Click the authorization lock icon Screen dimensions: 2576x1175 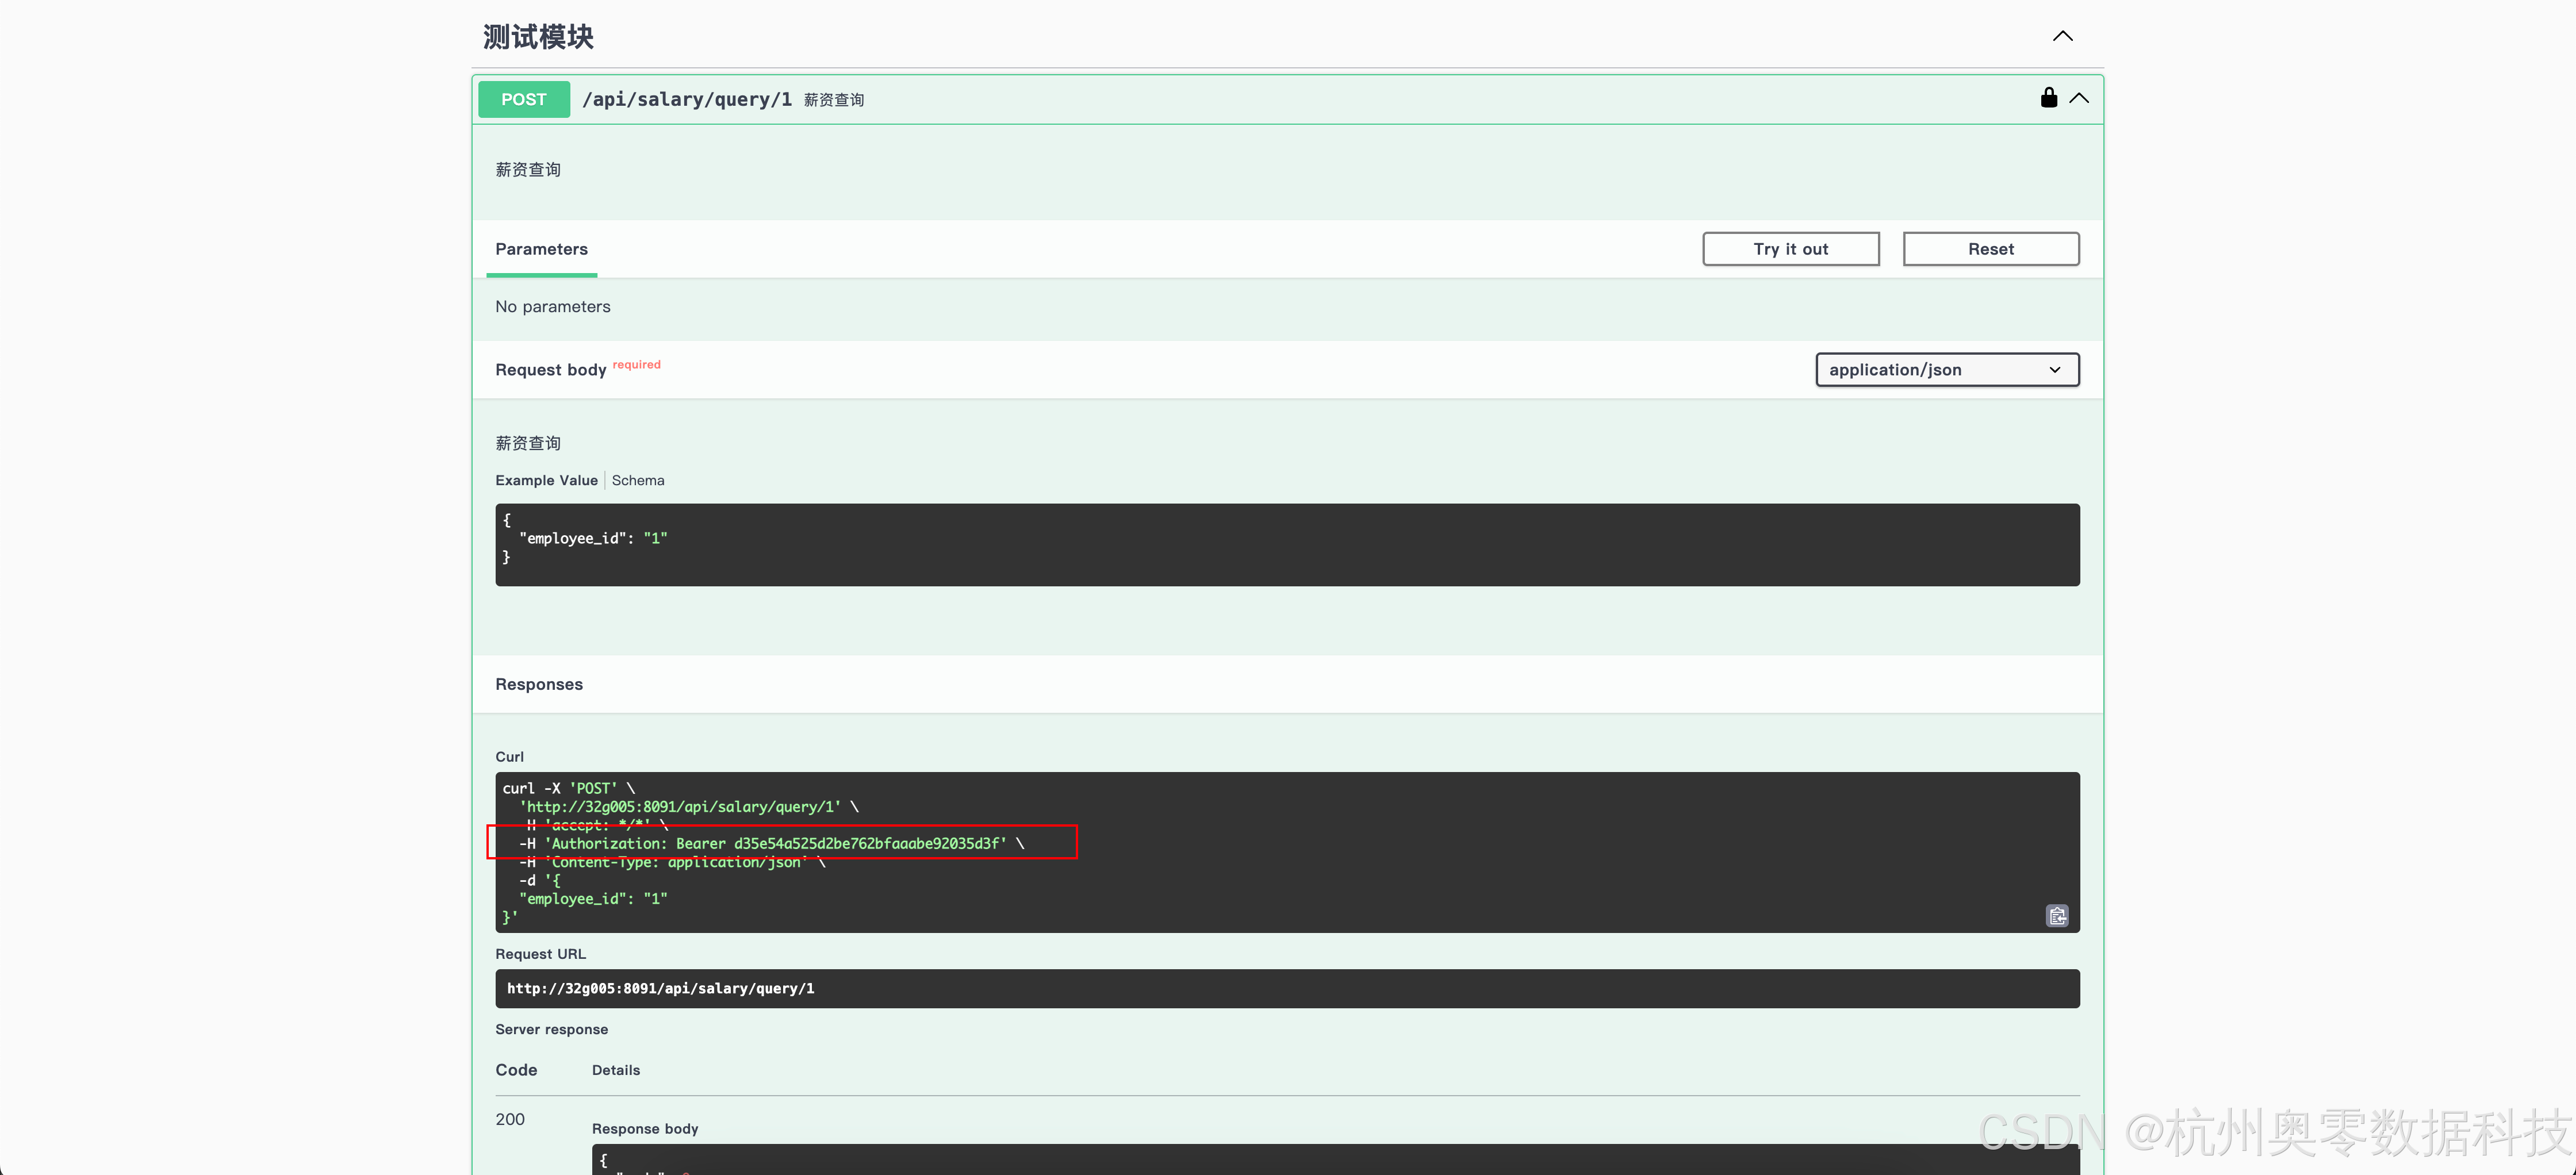point(2048,97)
